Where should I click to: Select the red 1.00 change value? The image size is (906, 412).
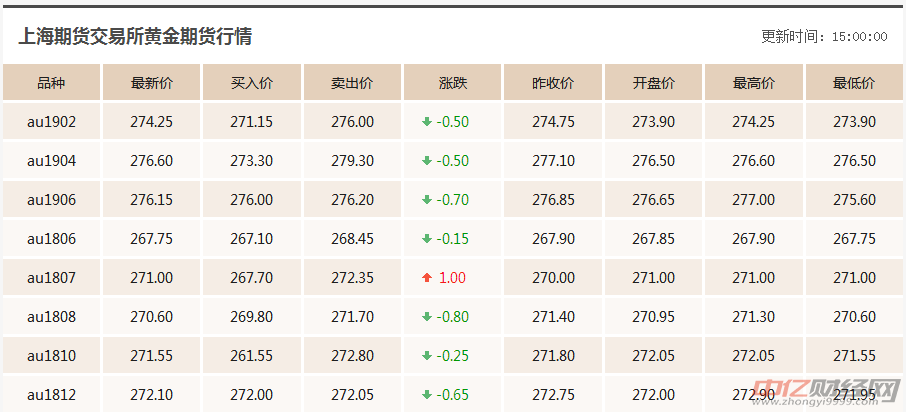click(452, 278)
